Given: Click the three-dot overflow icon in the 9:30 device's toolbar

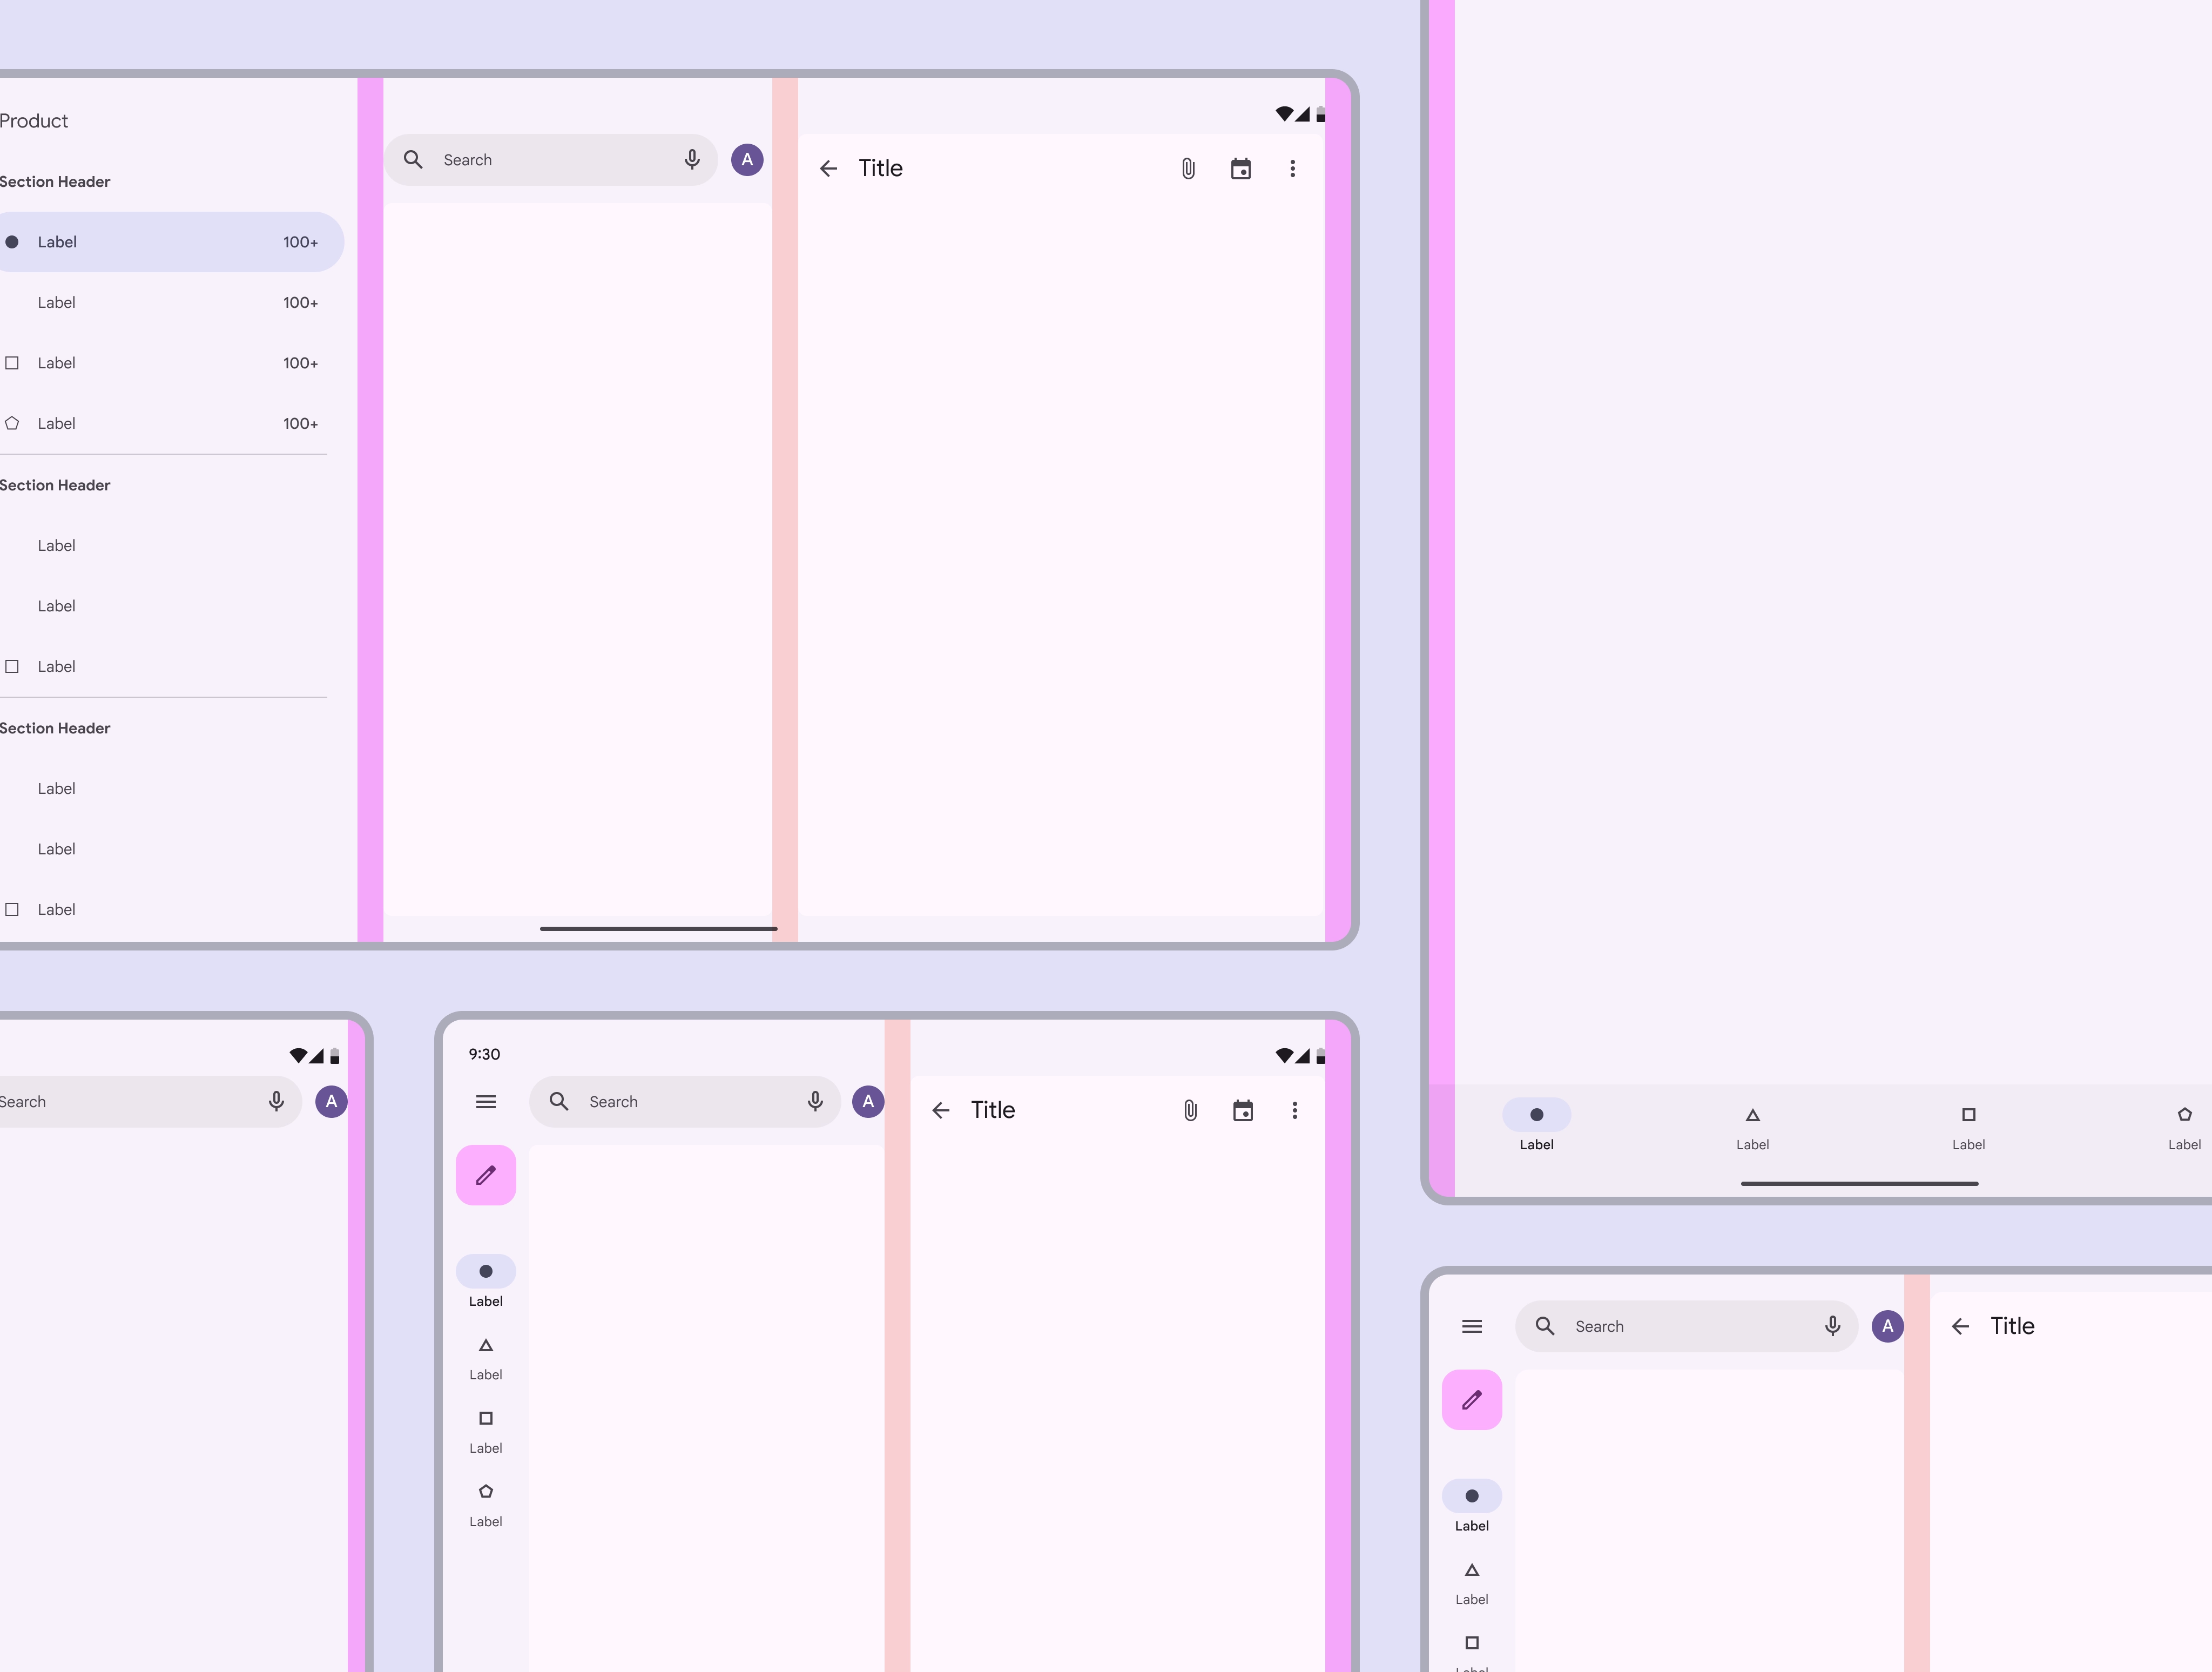Looking at the screenshot, I should coord(1295,1110).
